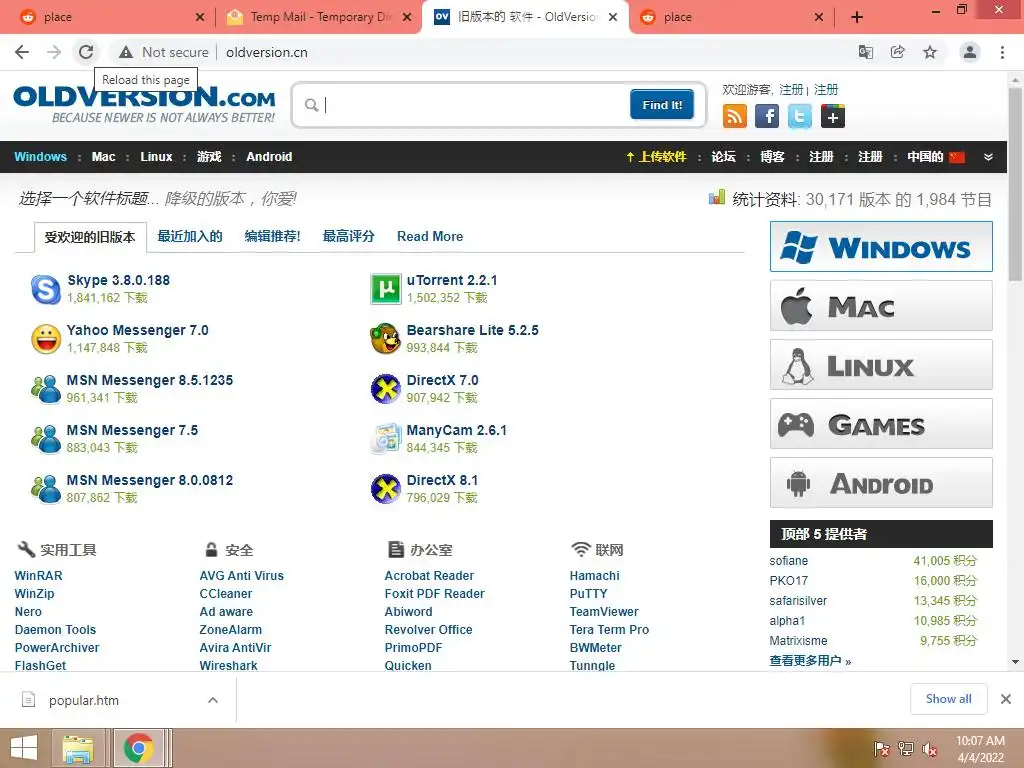This screenshot has height=768, width=1024.
Task: Click the page vertical scrollbar
Action: click(1016, 186)
